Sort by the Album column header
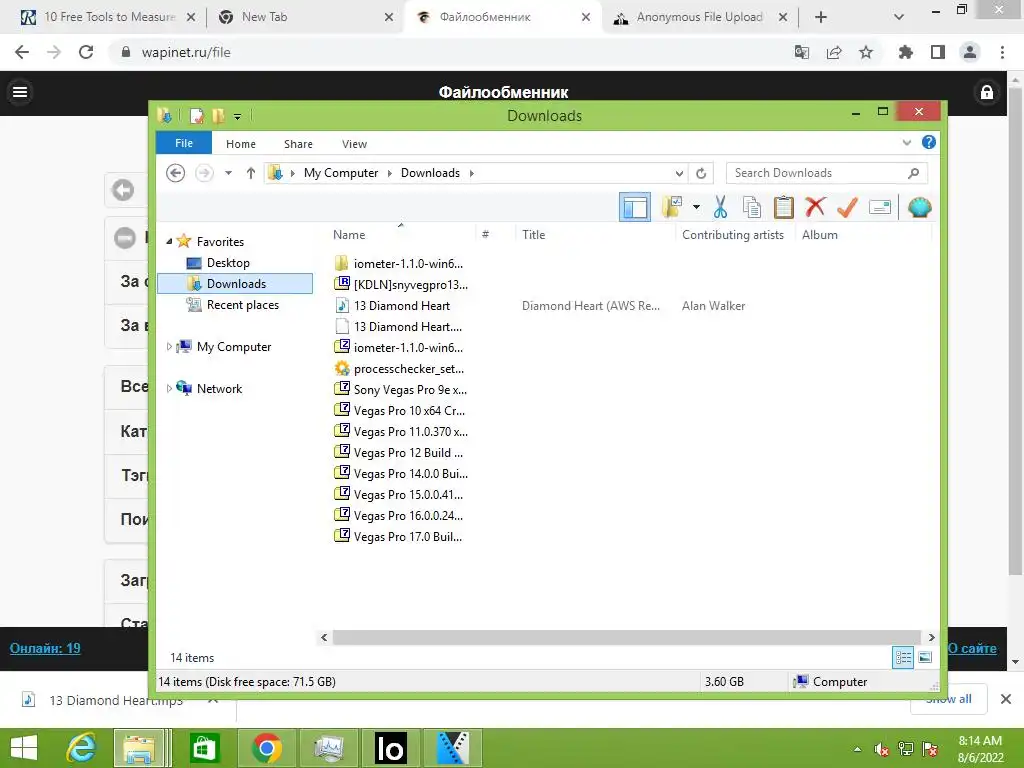This screenshot has height=768, width=1024. click(820, 234)
